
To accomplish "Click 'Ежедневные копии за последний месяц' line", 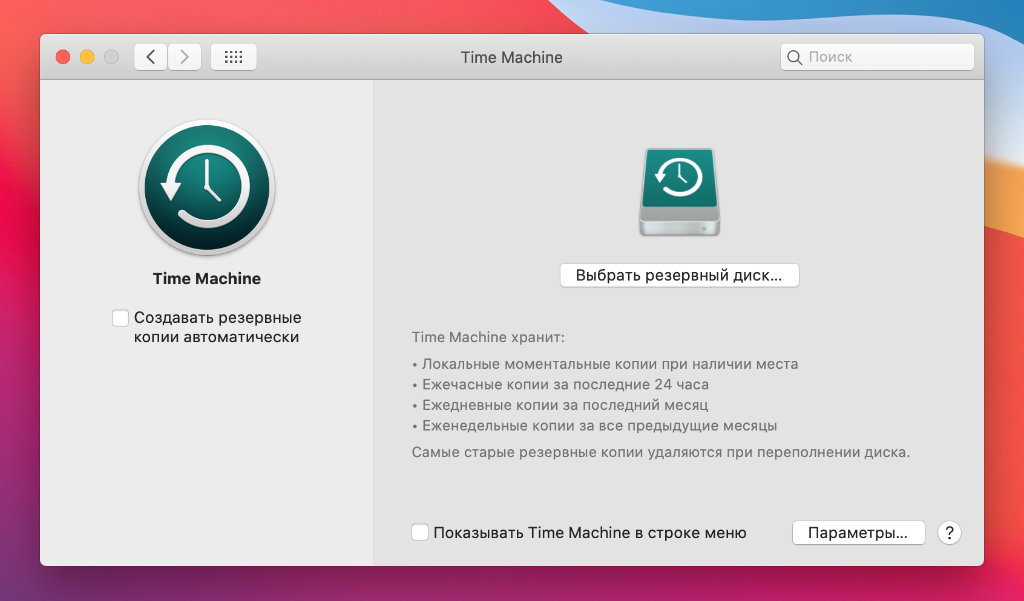I will click(x=565, y=405).
